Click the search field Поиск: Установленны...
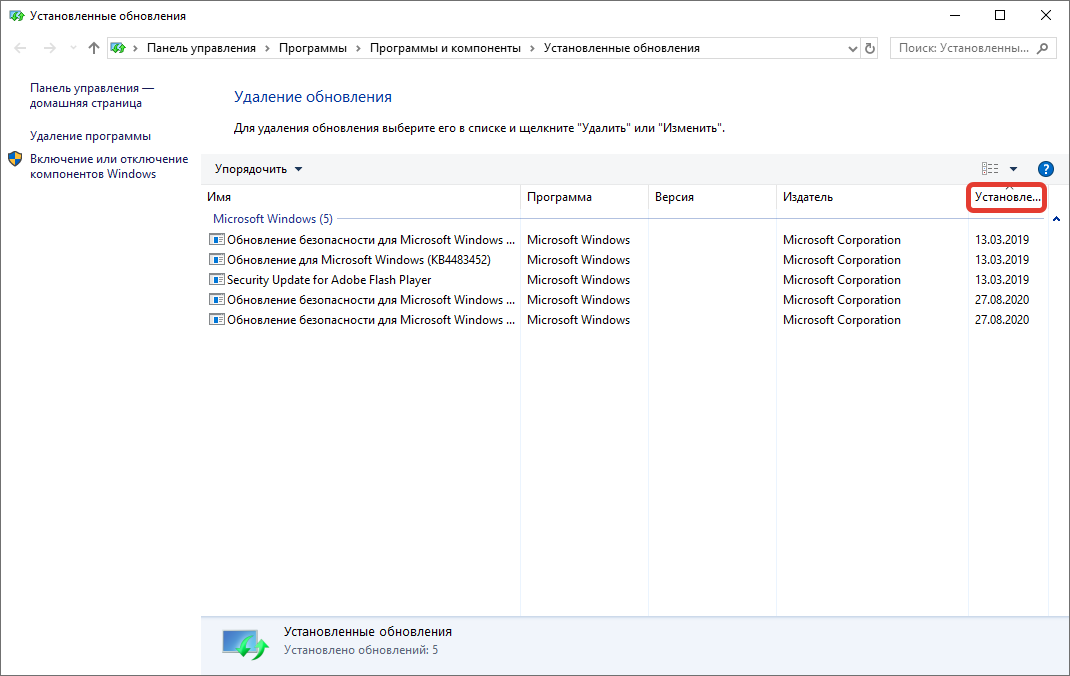1070x676 pixels. [963, 48]
